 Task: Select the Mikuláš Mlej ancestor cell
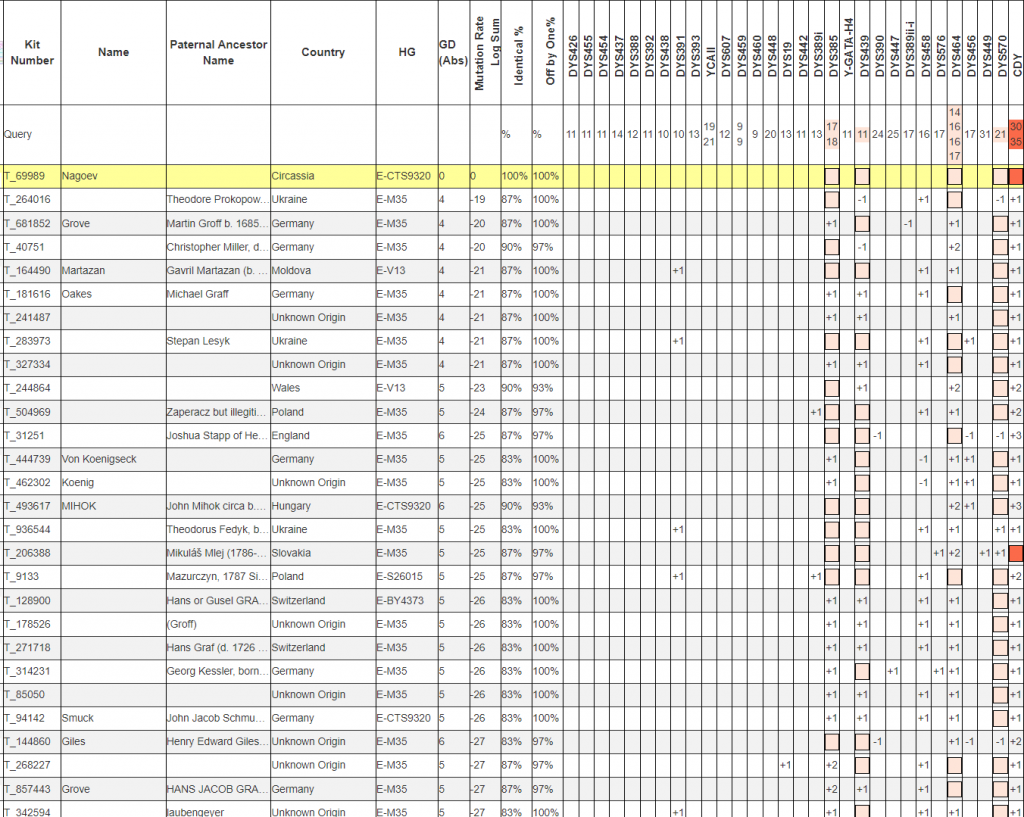(216, 553)
